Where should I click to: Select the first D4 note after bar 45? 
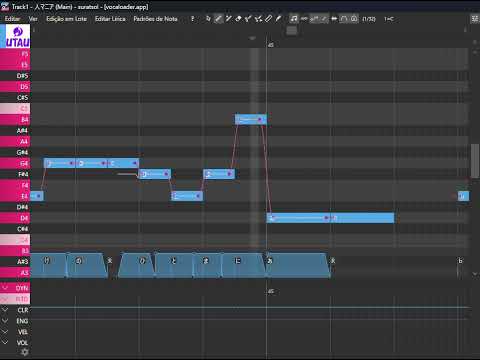pos(298,218)
